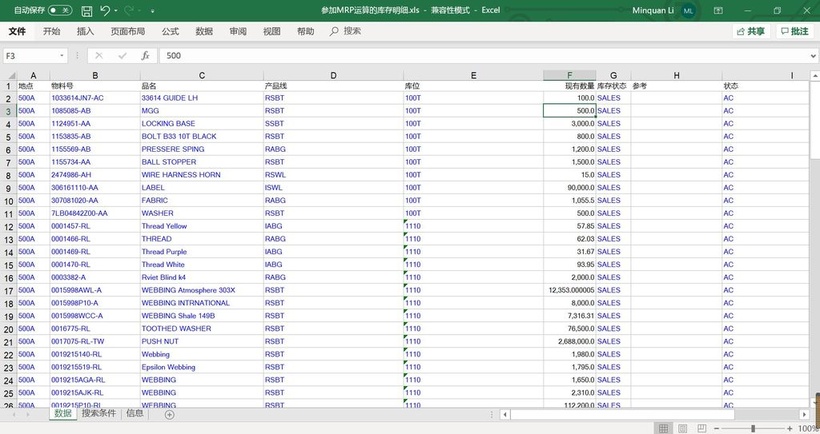
Task: Open the 文件 file menu
Action: [17, 32]
